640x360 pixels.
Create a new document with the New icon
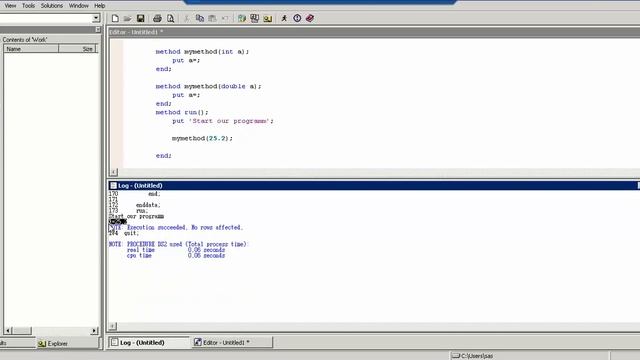[x=115, y=18]
